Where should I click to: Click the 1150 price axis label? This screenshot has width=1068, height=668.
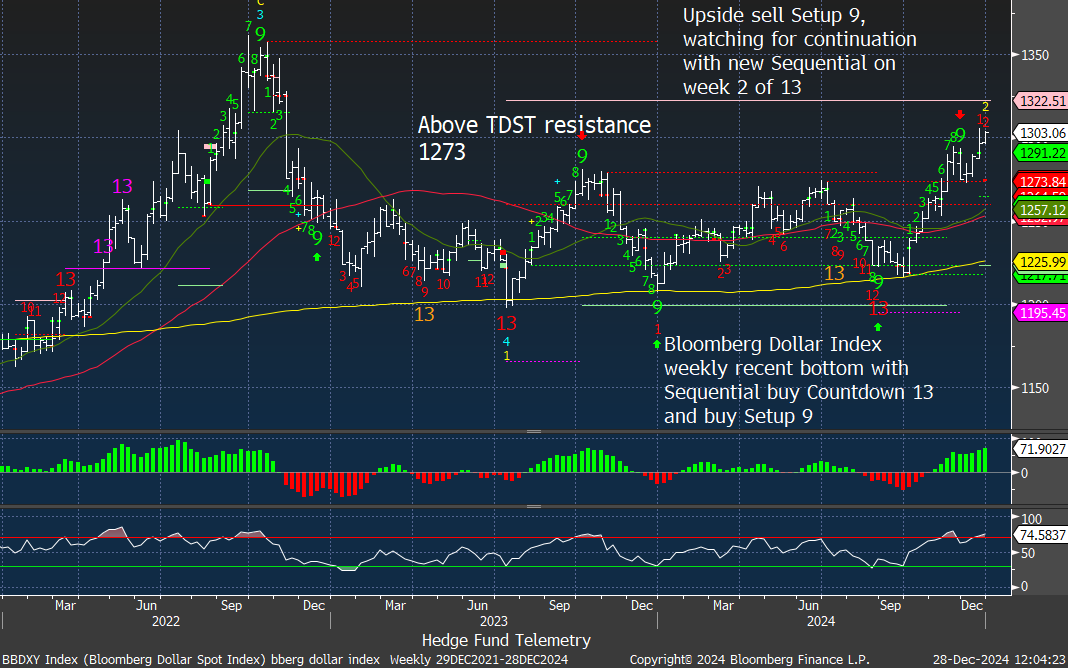[x=1035, y=388]
